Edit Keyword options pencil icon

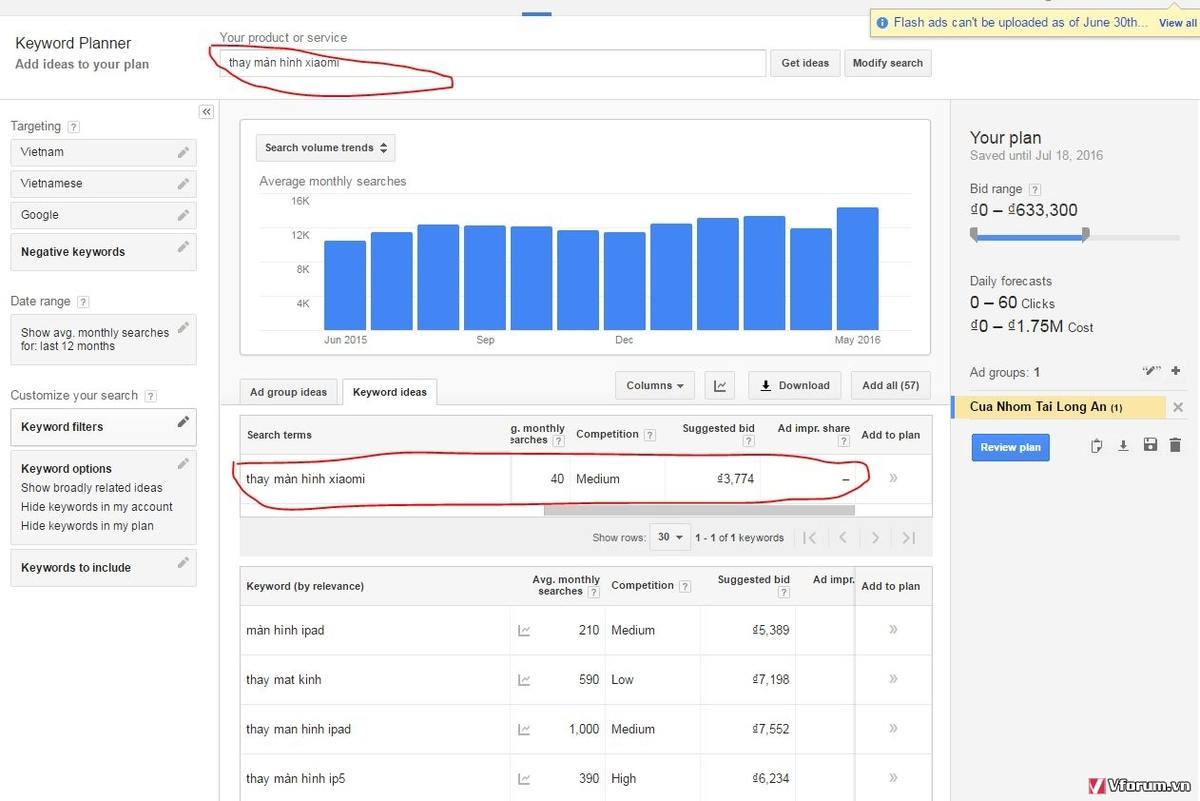pos(183,464)
